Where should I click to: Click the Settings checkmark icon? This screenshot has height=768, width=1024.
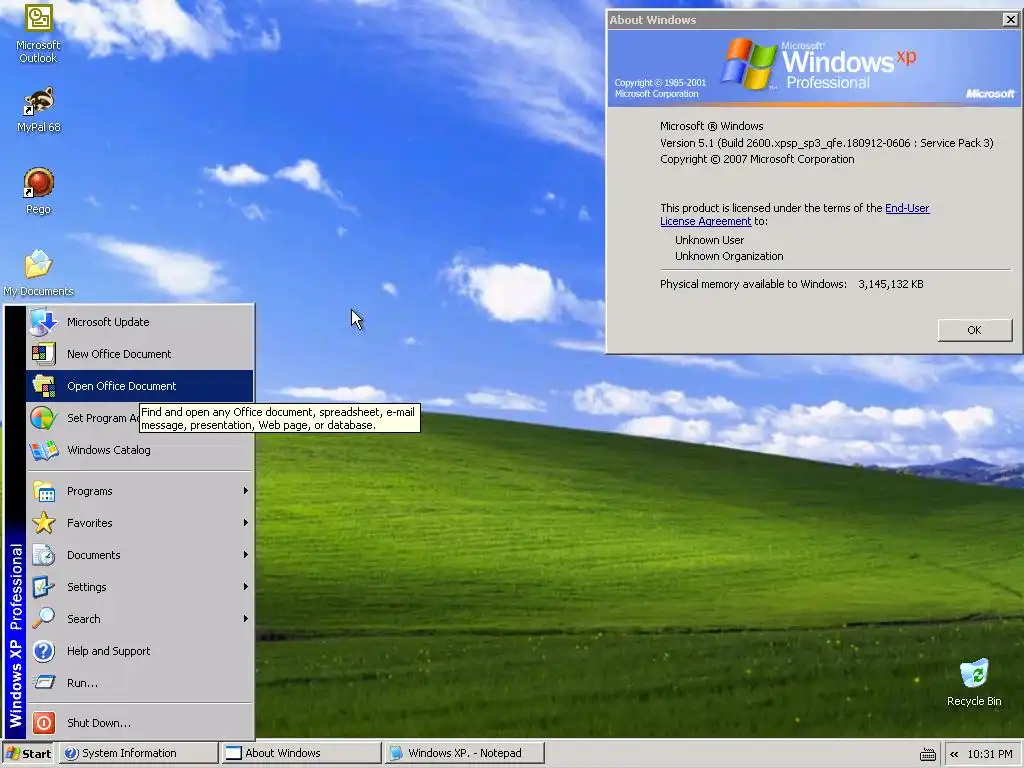pos(44,587)
